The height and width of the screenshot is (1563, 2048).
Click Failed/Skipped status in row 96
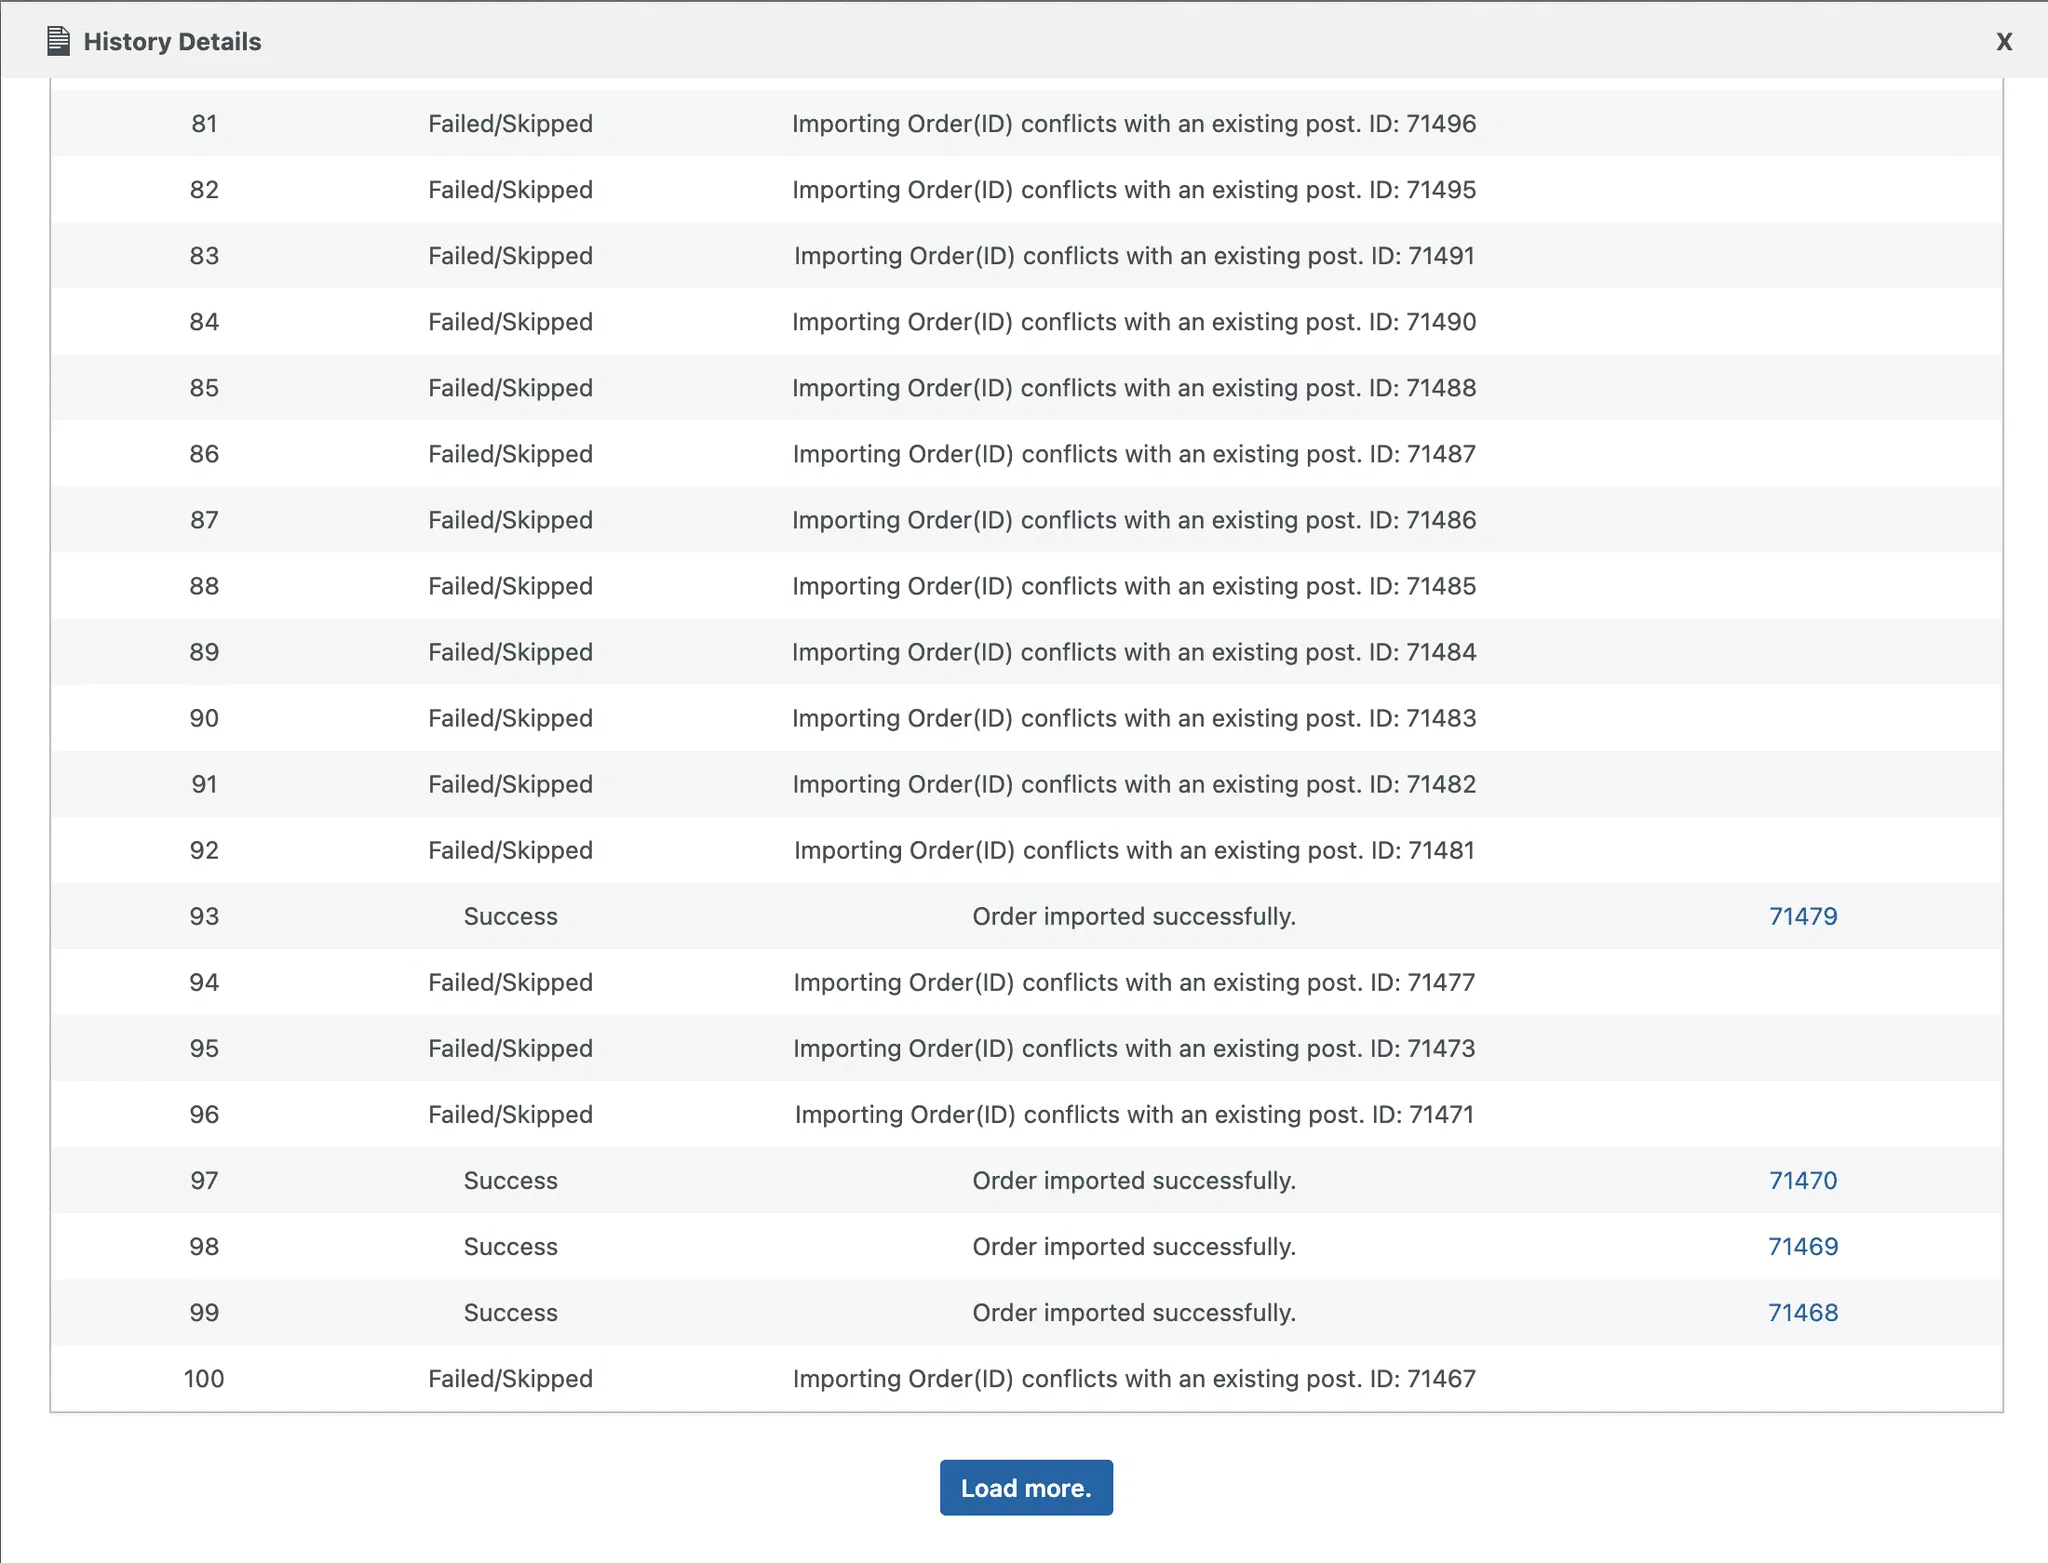510,1114
